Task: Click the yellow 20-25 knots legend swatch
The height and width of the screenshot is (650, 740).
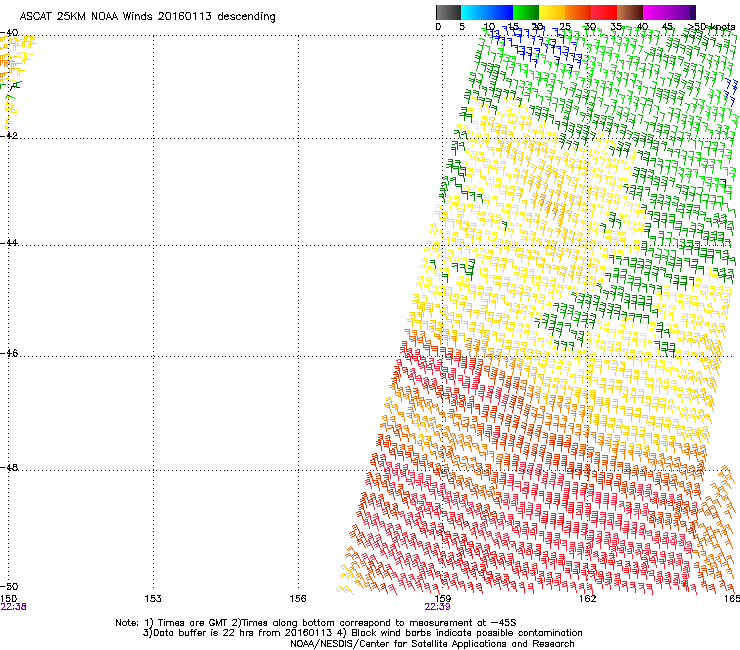Action: click(x=552, y=12)
